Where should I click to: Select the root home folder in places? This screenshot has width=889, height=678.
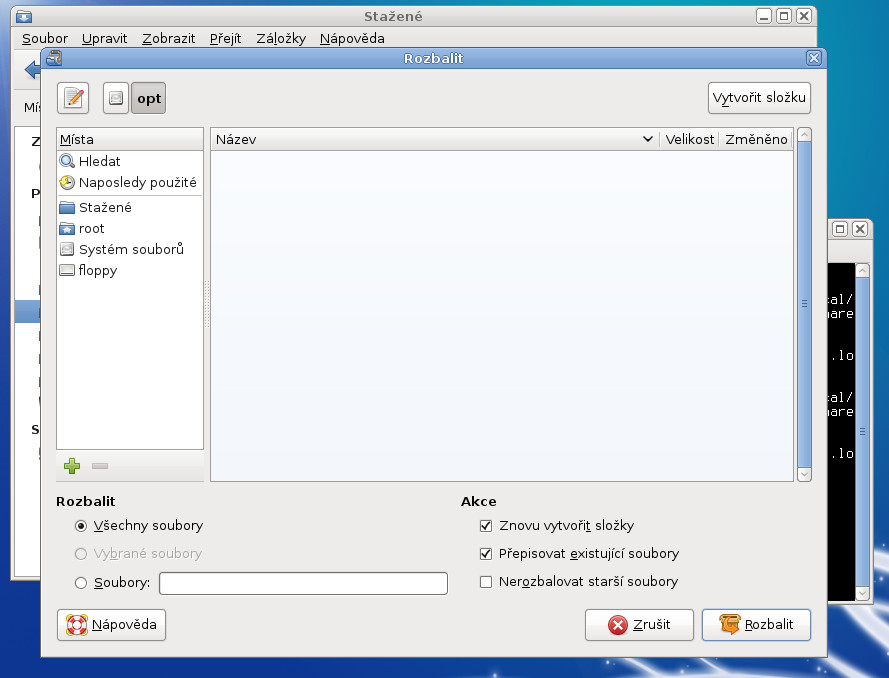click(130, 228)
